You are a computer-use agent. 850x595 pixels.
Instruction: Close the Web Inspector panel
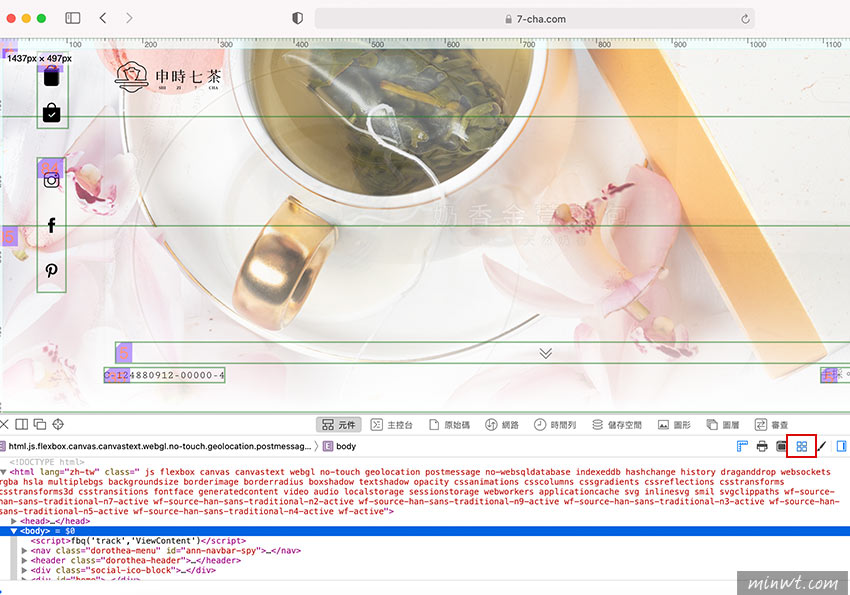pos(4,424)
